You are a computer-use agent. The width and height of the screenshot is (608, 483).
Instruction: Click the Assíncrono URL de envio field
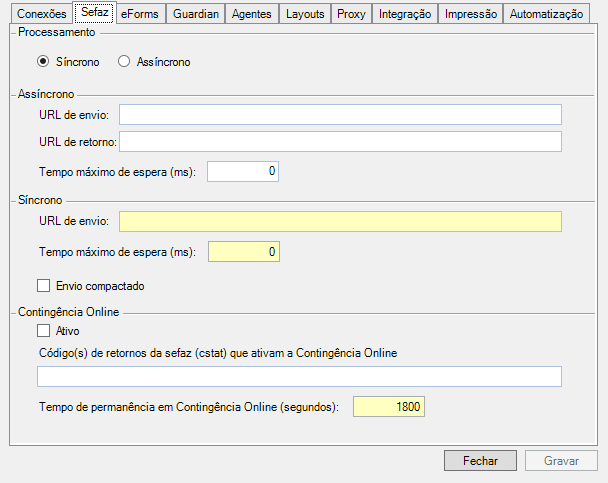point(339,114)
